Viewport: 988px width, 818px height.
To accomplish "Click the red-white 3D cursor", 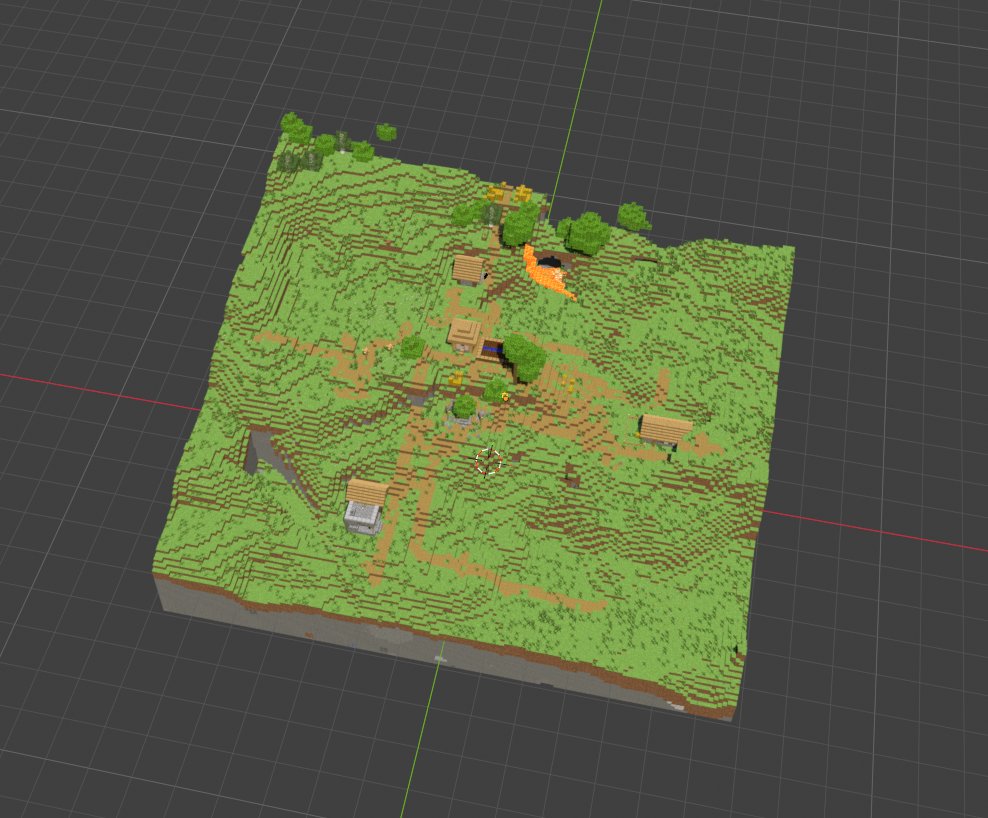I will pyautogui.click(x=488, y=461).
